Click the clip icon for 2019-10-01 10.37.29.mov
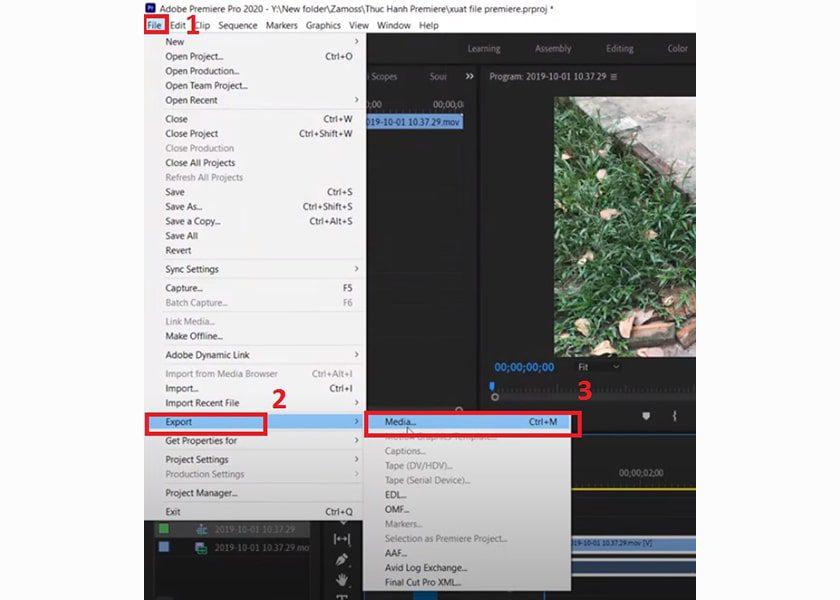The width and height of the screenshot is (840, 600). pos(201,548)
